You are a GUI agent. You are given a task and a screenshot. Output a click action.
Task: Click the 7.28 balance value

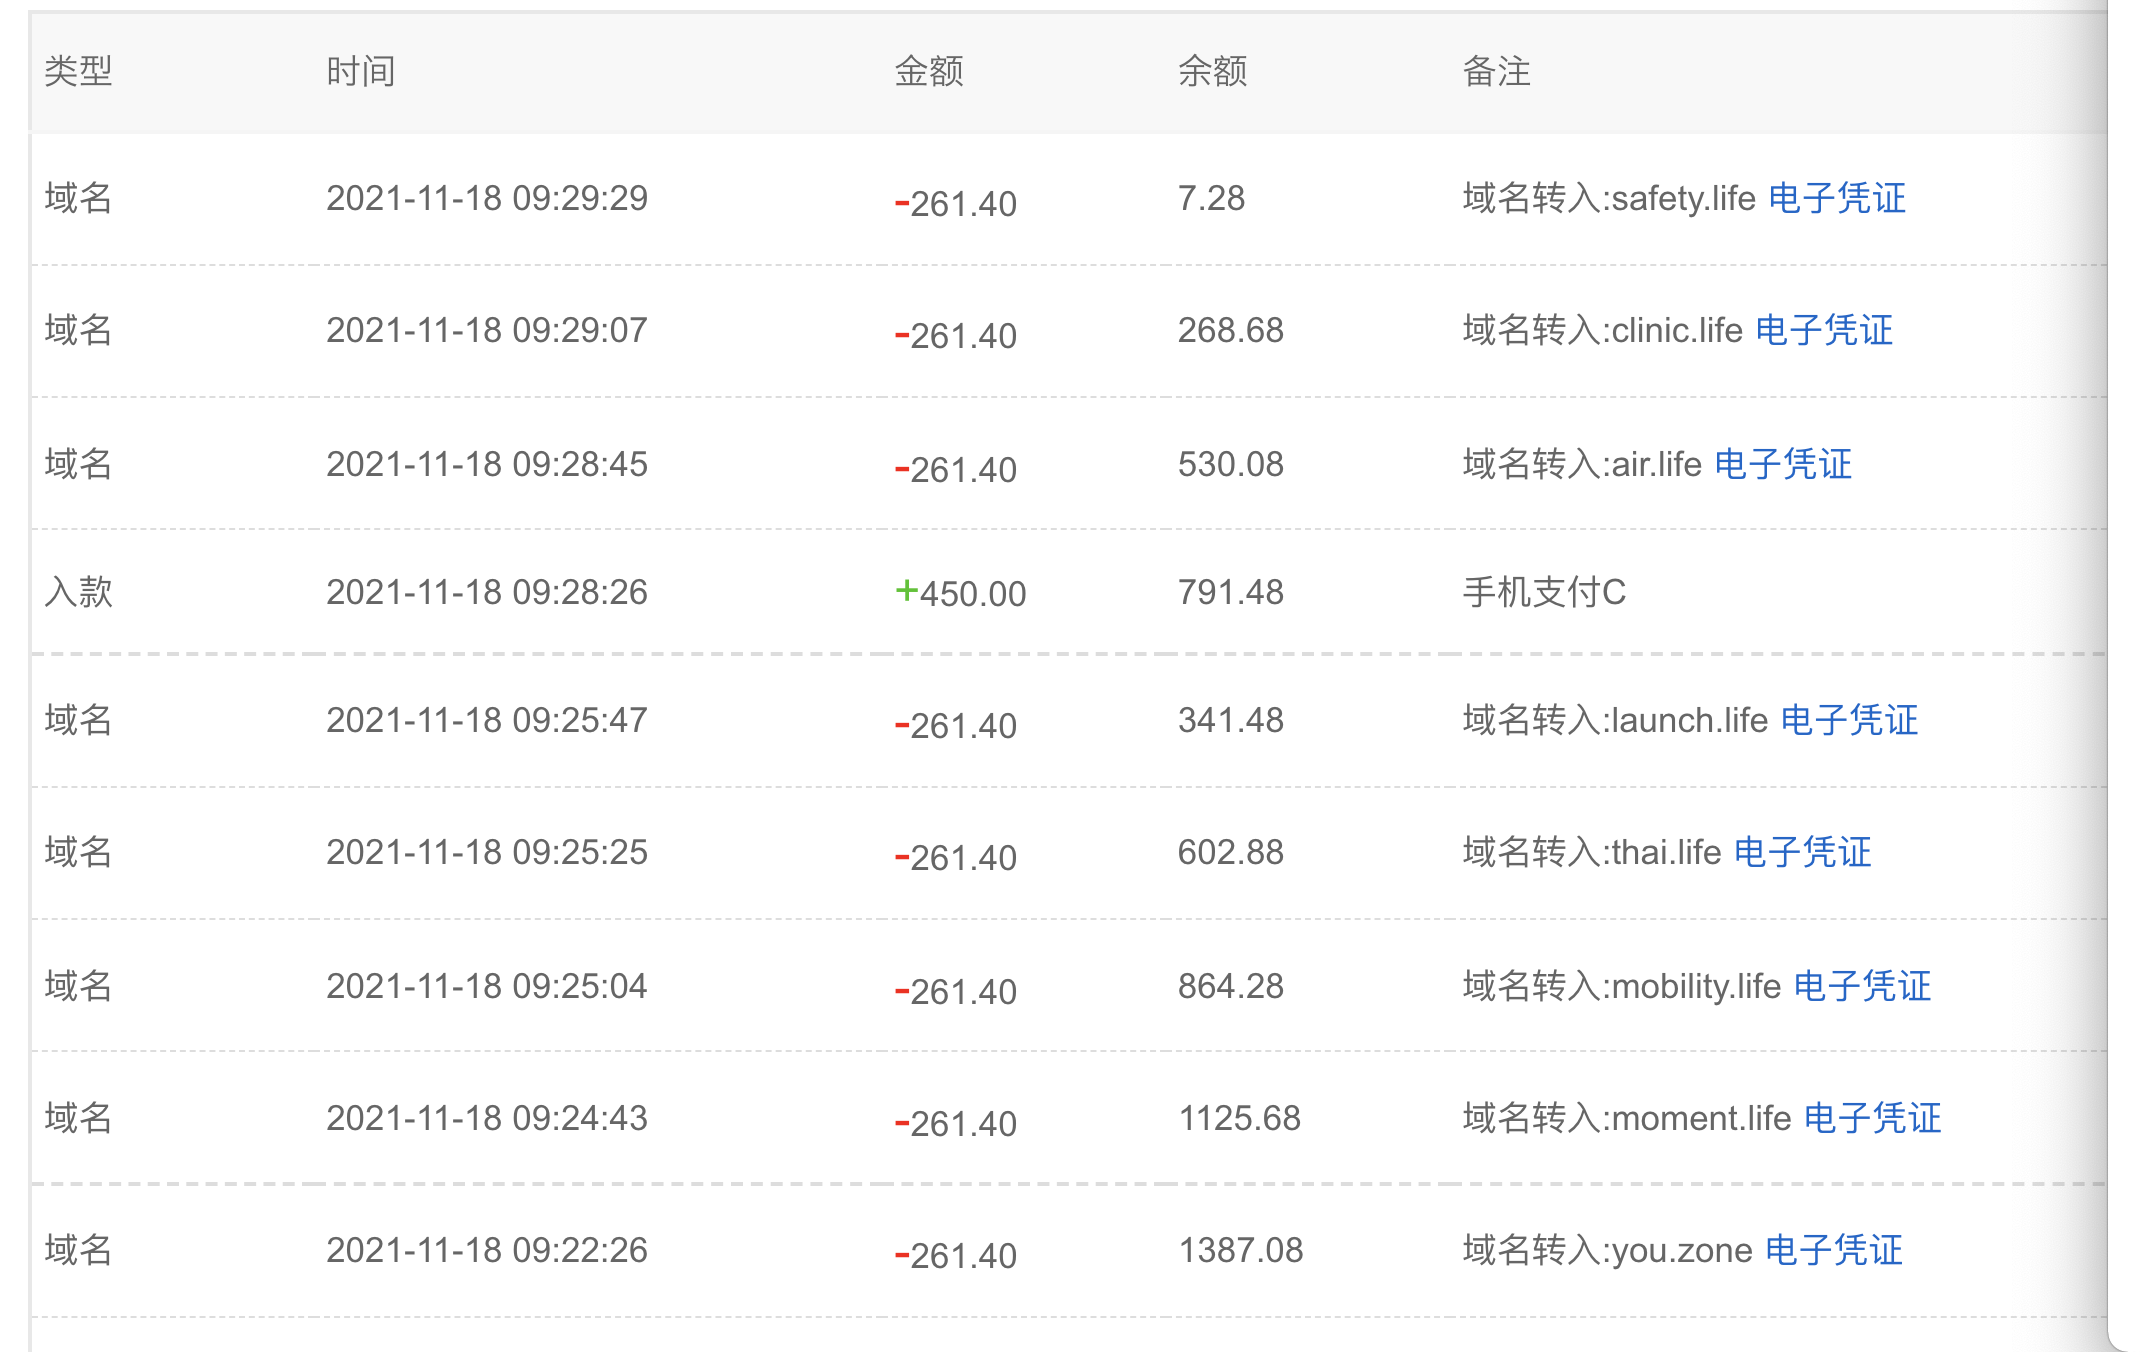click(1211, 198)
